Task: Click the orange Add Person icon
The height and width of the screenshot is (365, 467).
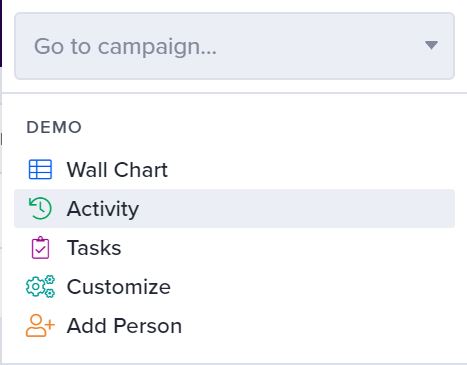Action: pyautogui.click(x=40, y=326)
